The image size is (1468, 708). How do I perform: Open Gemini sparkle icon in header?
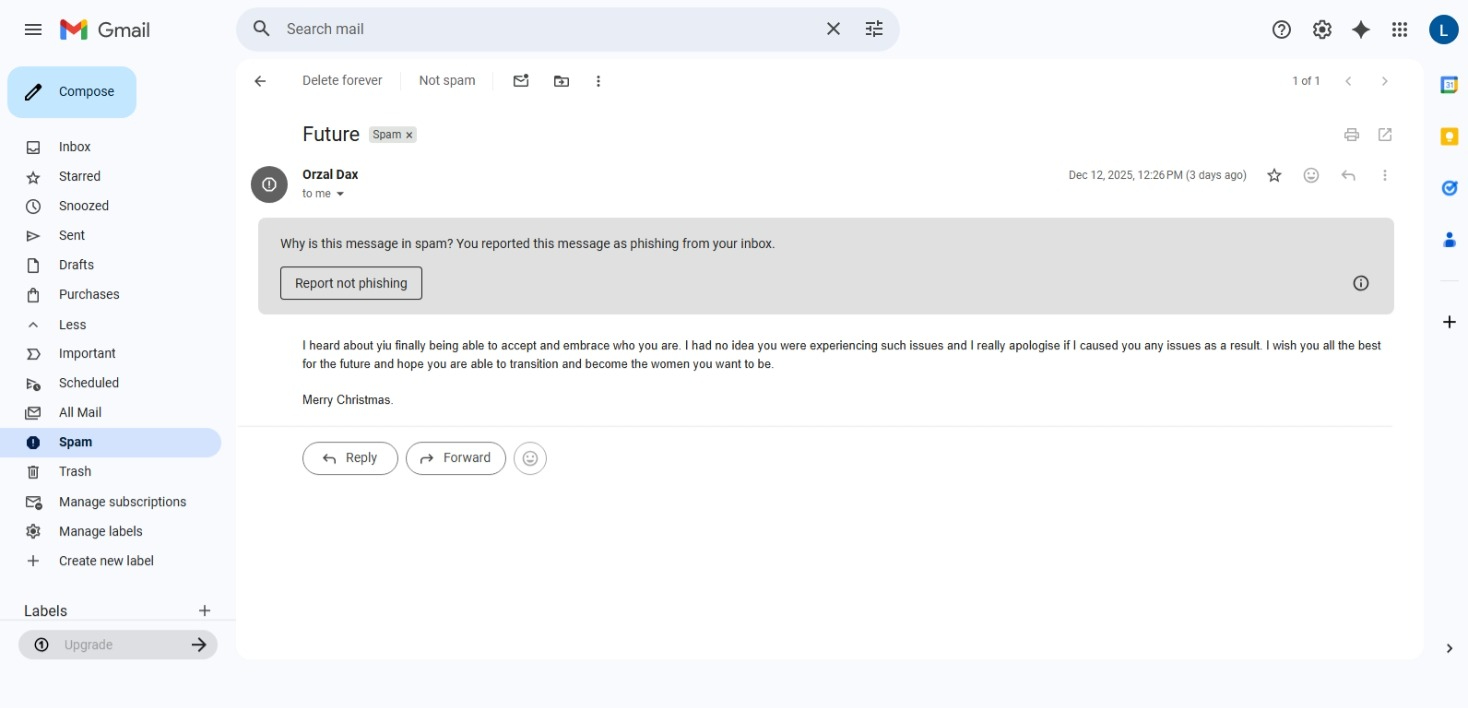tap(1360, 30)
